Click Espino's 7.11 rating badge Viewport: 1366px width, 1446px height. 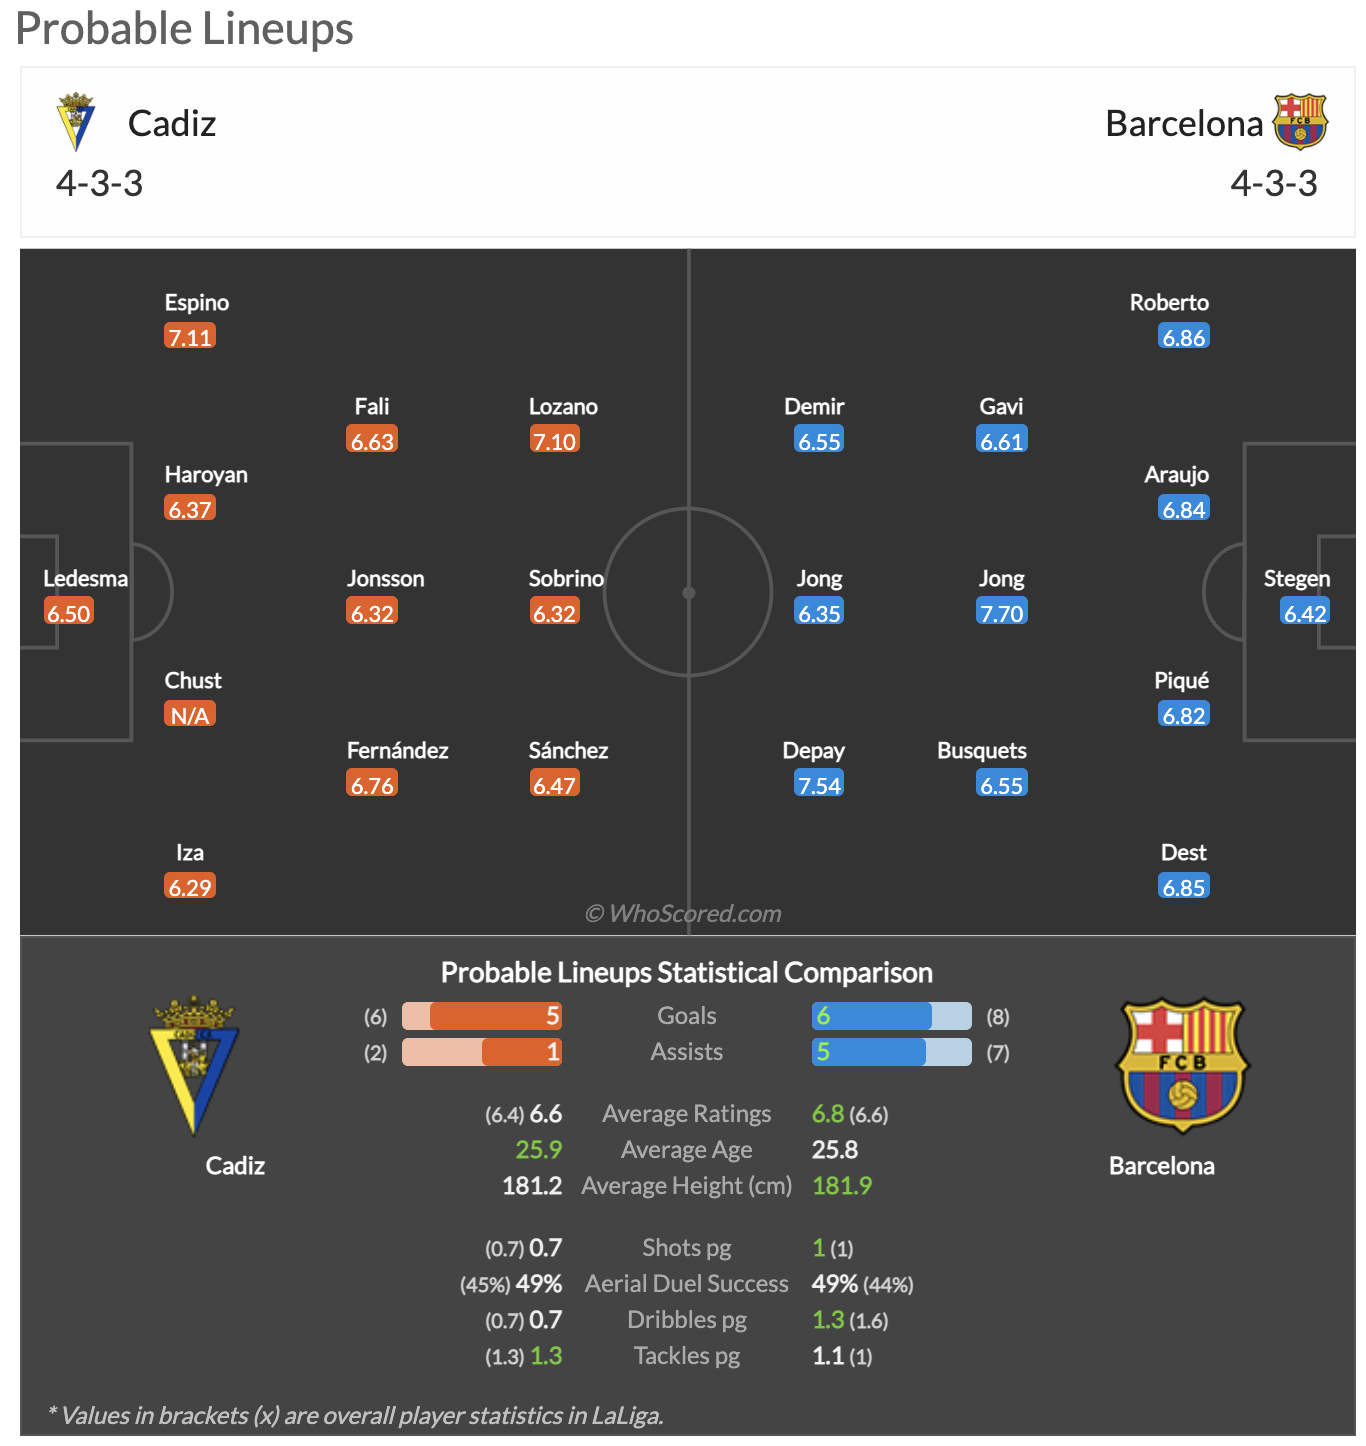point(190,337)
